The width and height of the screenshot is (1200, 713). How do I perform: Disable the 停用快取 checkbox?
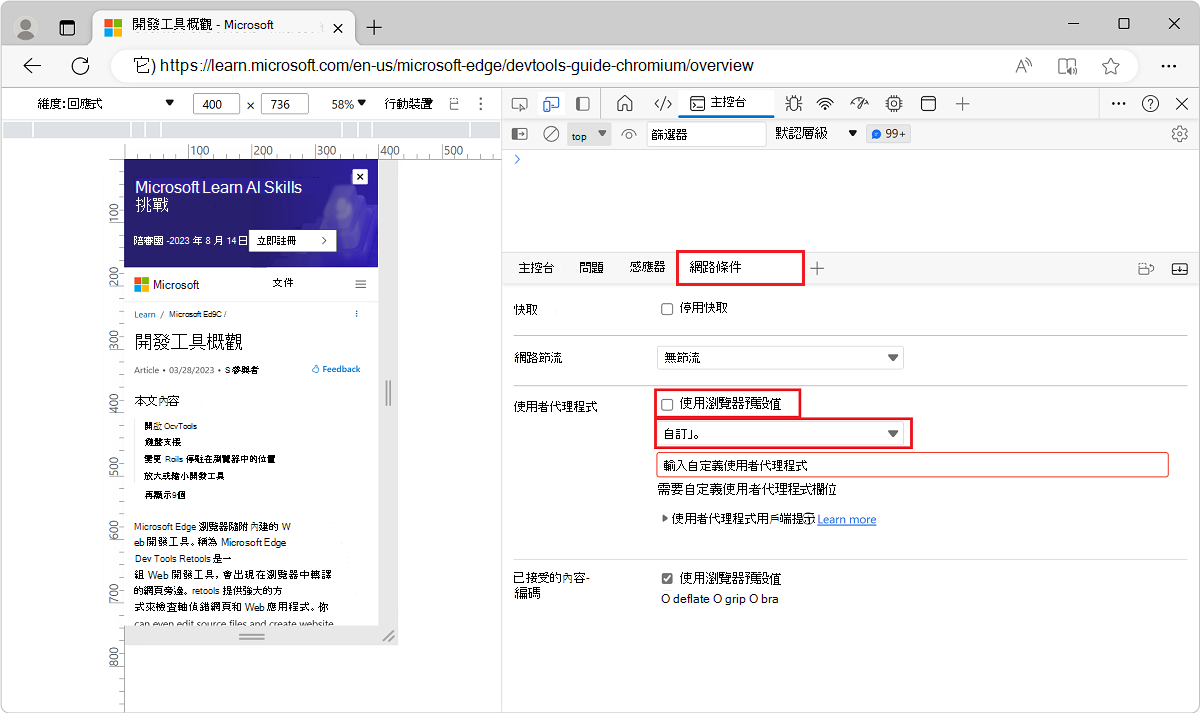pos(667,309)
